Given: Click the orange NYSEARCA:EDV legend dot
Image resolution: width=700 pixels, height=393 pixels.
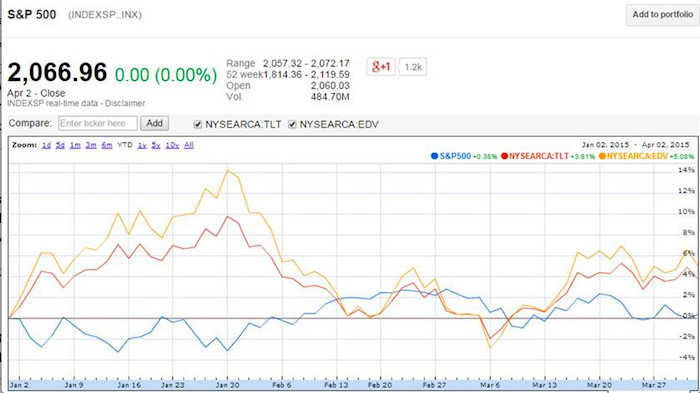Looking at the screenshot, I should [x=602, y=156].
